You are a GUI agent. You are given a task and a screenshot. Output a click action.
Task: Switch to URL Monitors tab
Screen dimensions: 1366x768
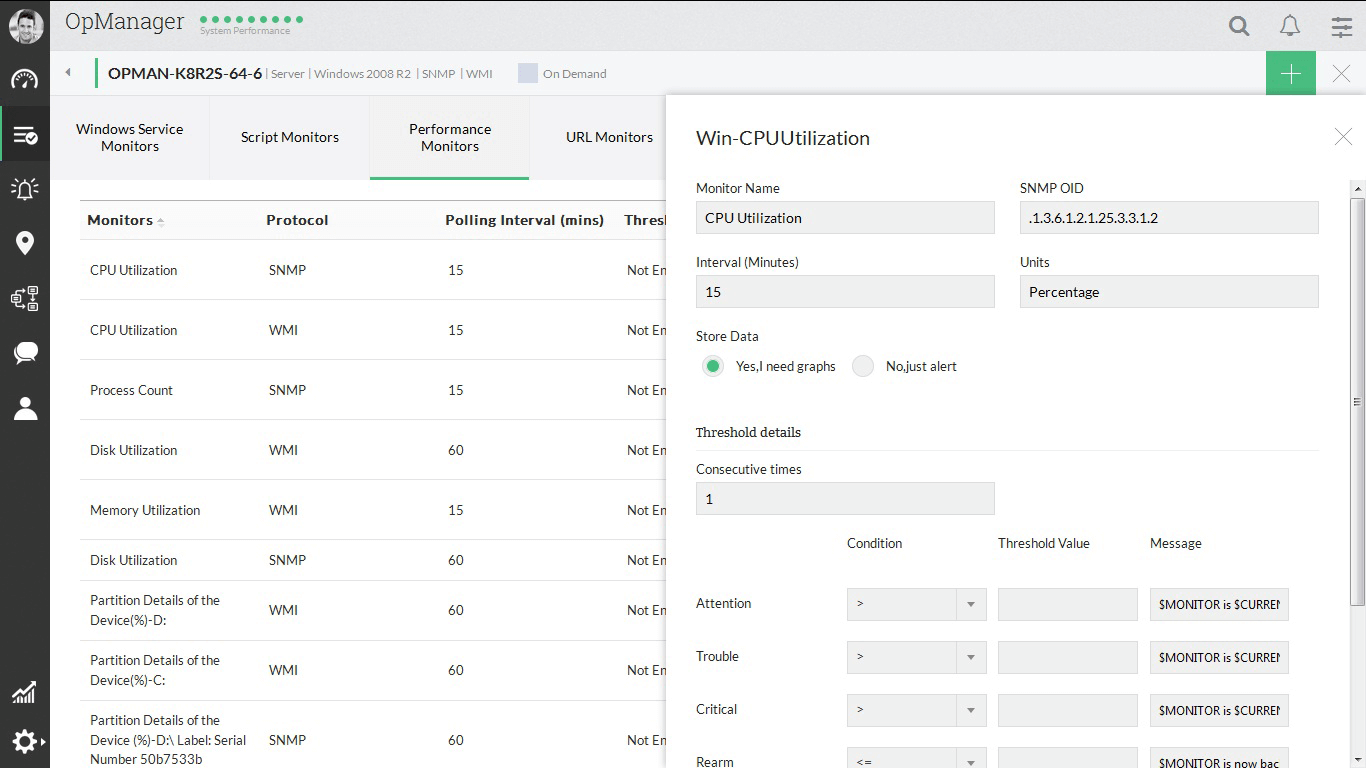[609, 138]
